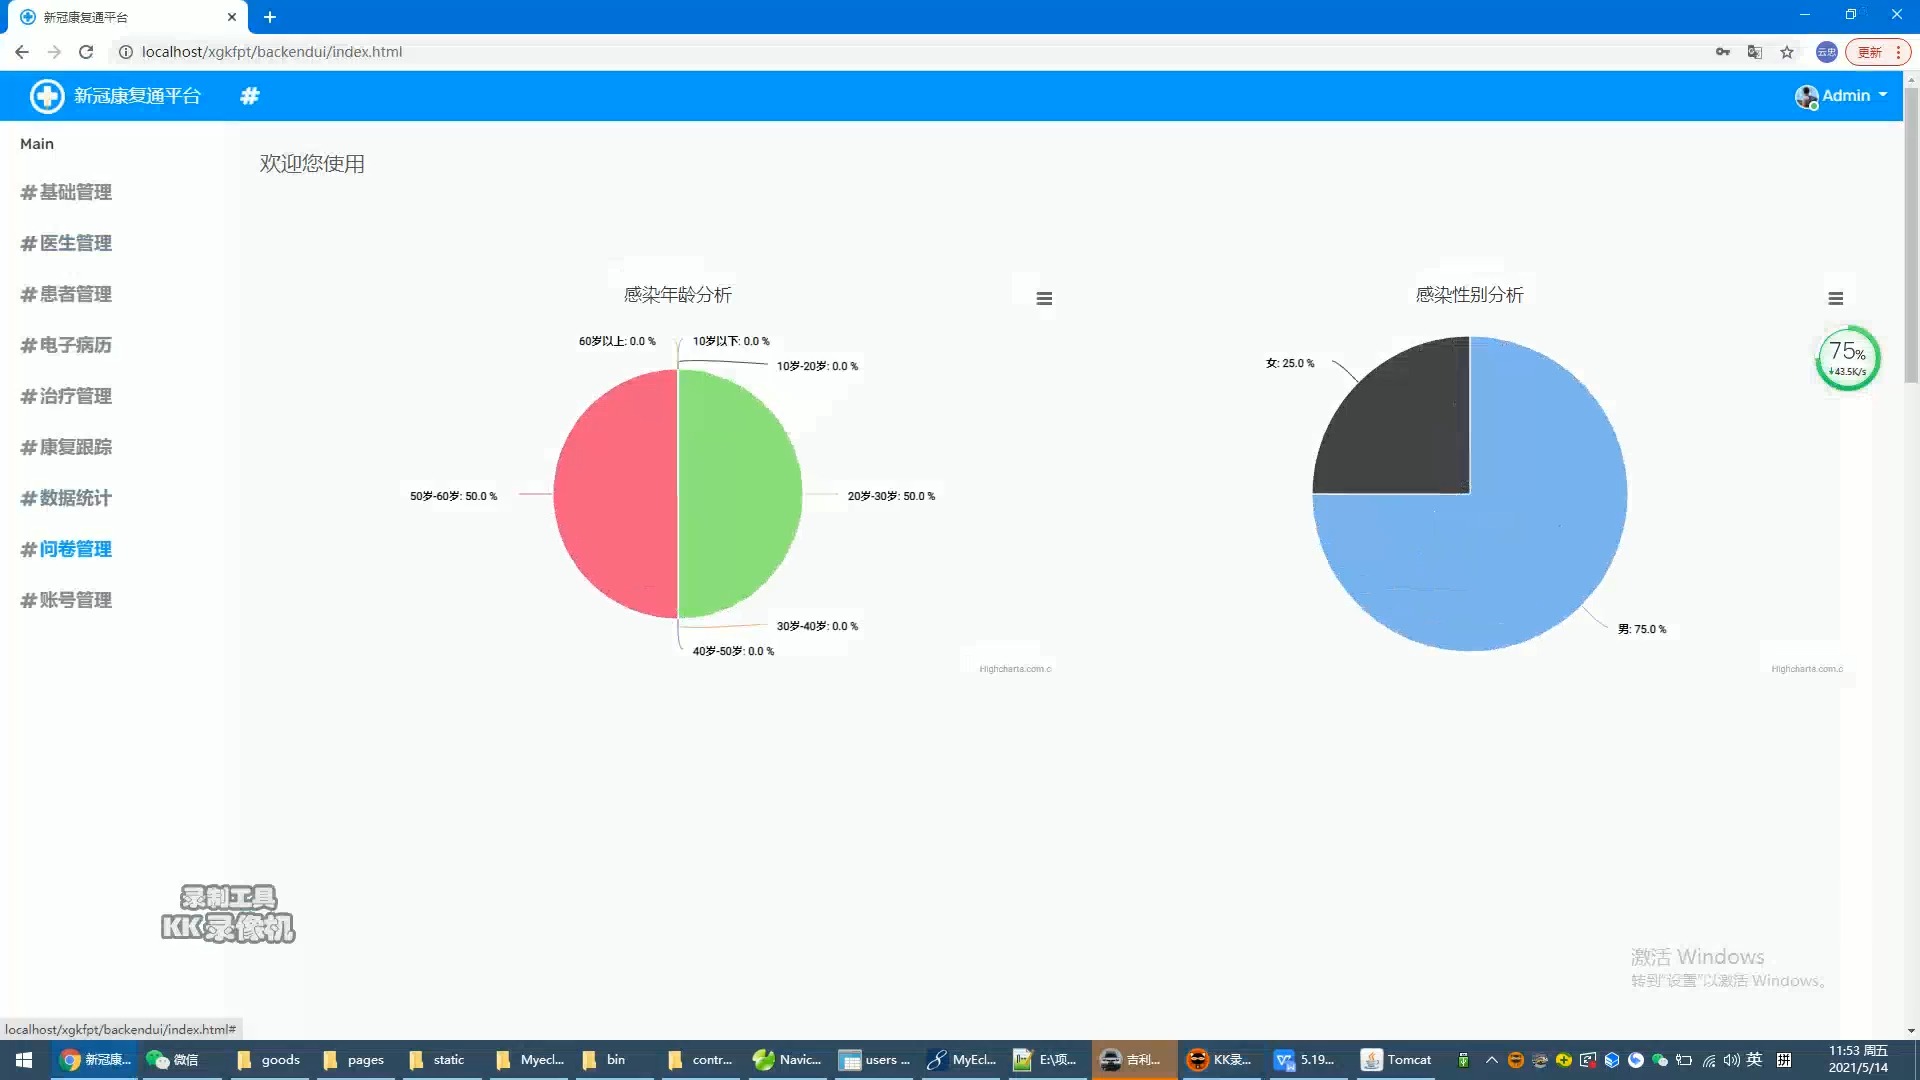The image size is (1920, 1080).
Task: Click the browser back arrow
Action: (22, 52)
